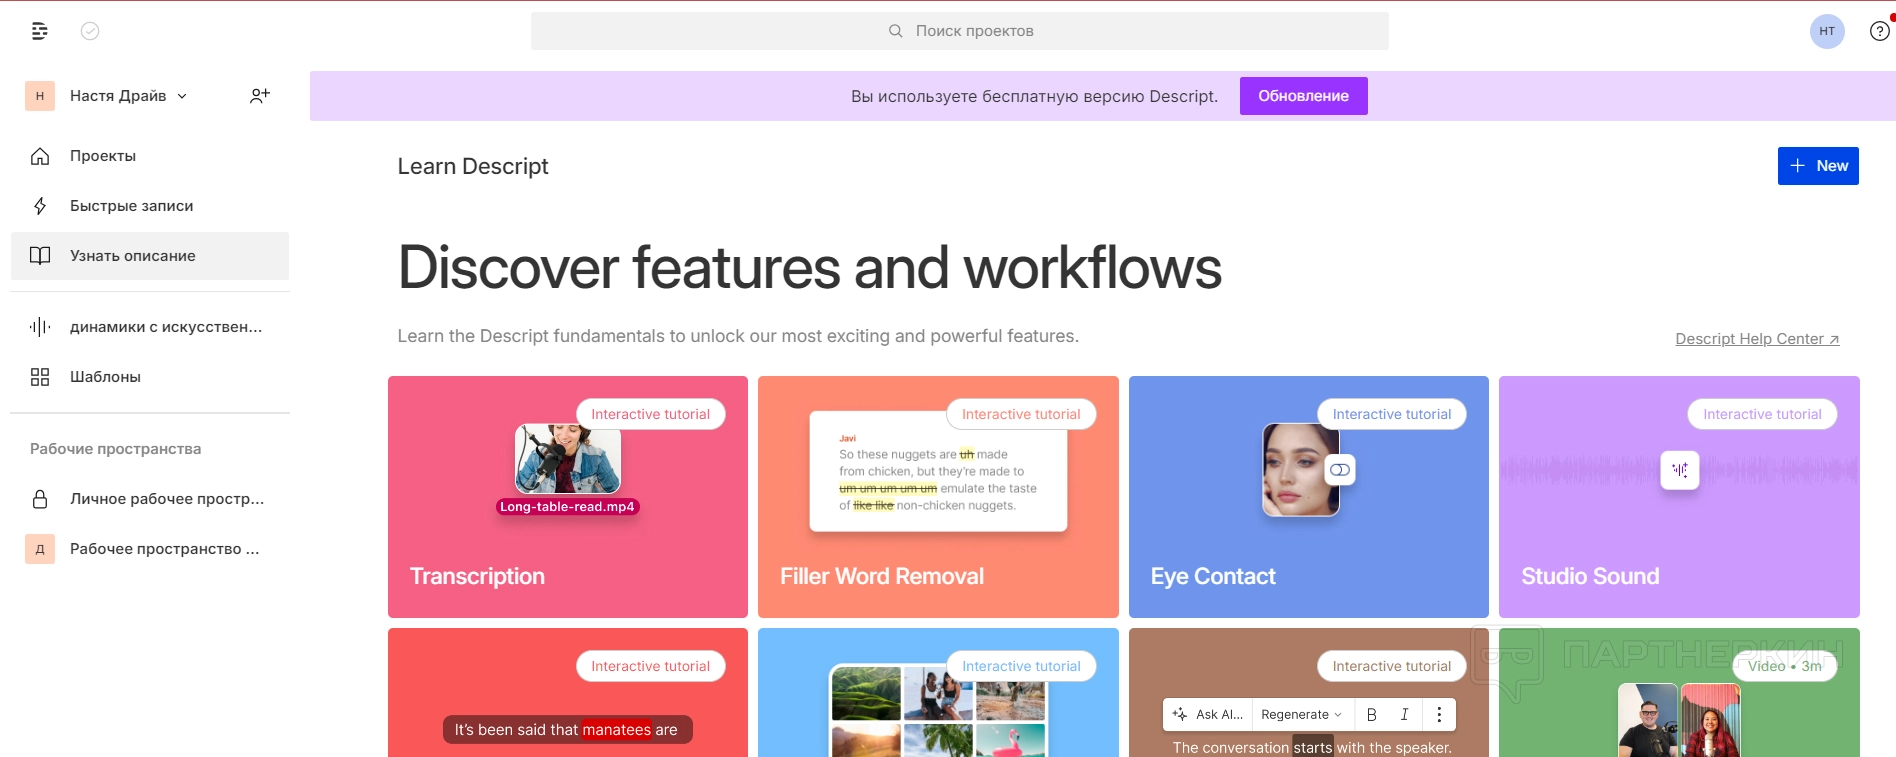This screenshot has width=1896, height=757.
Task: Click the lock icon for personal workspace
Action: click(40, 499)
